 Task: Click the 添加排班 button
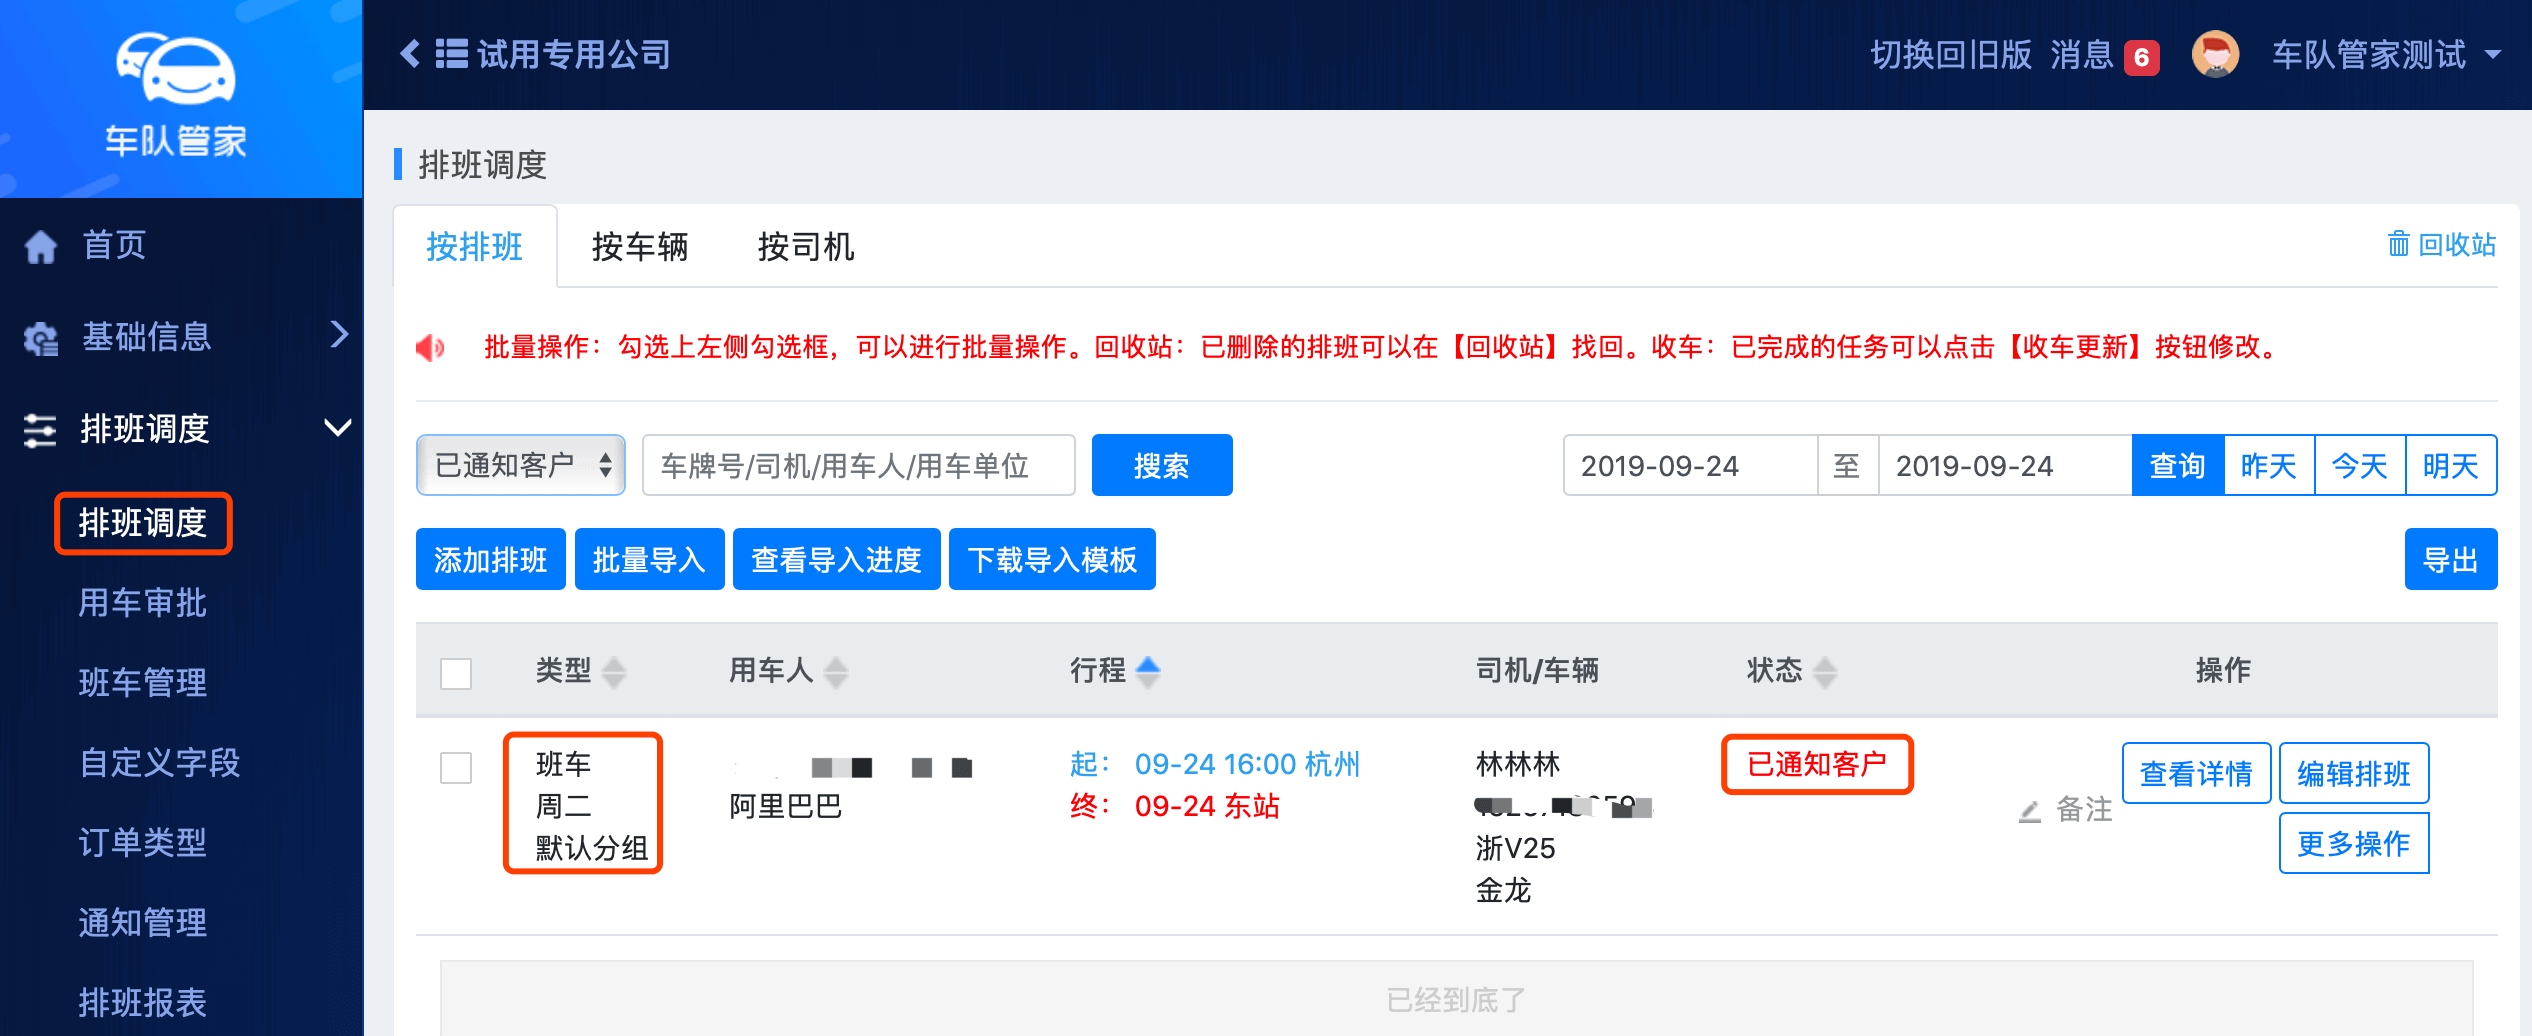490,559
